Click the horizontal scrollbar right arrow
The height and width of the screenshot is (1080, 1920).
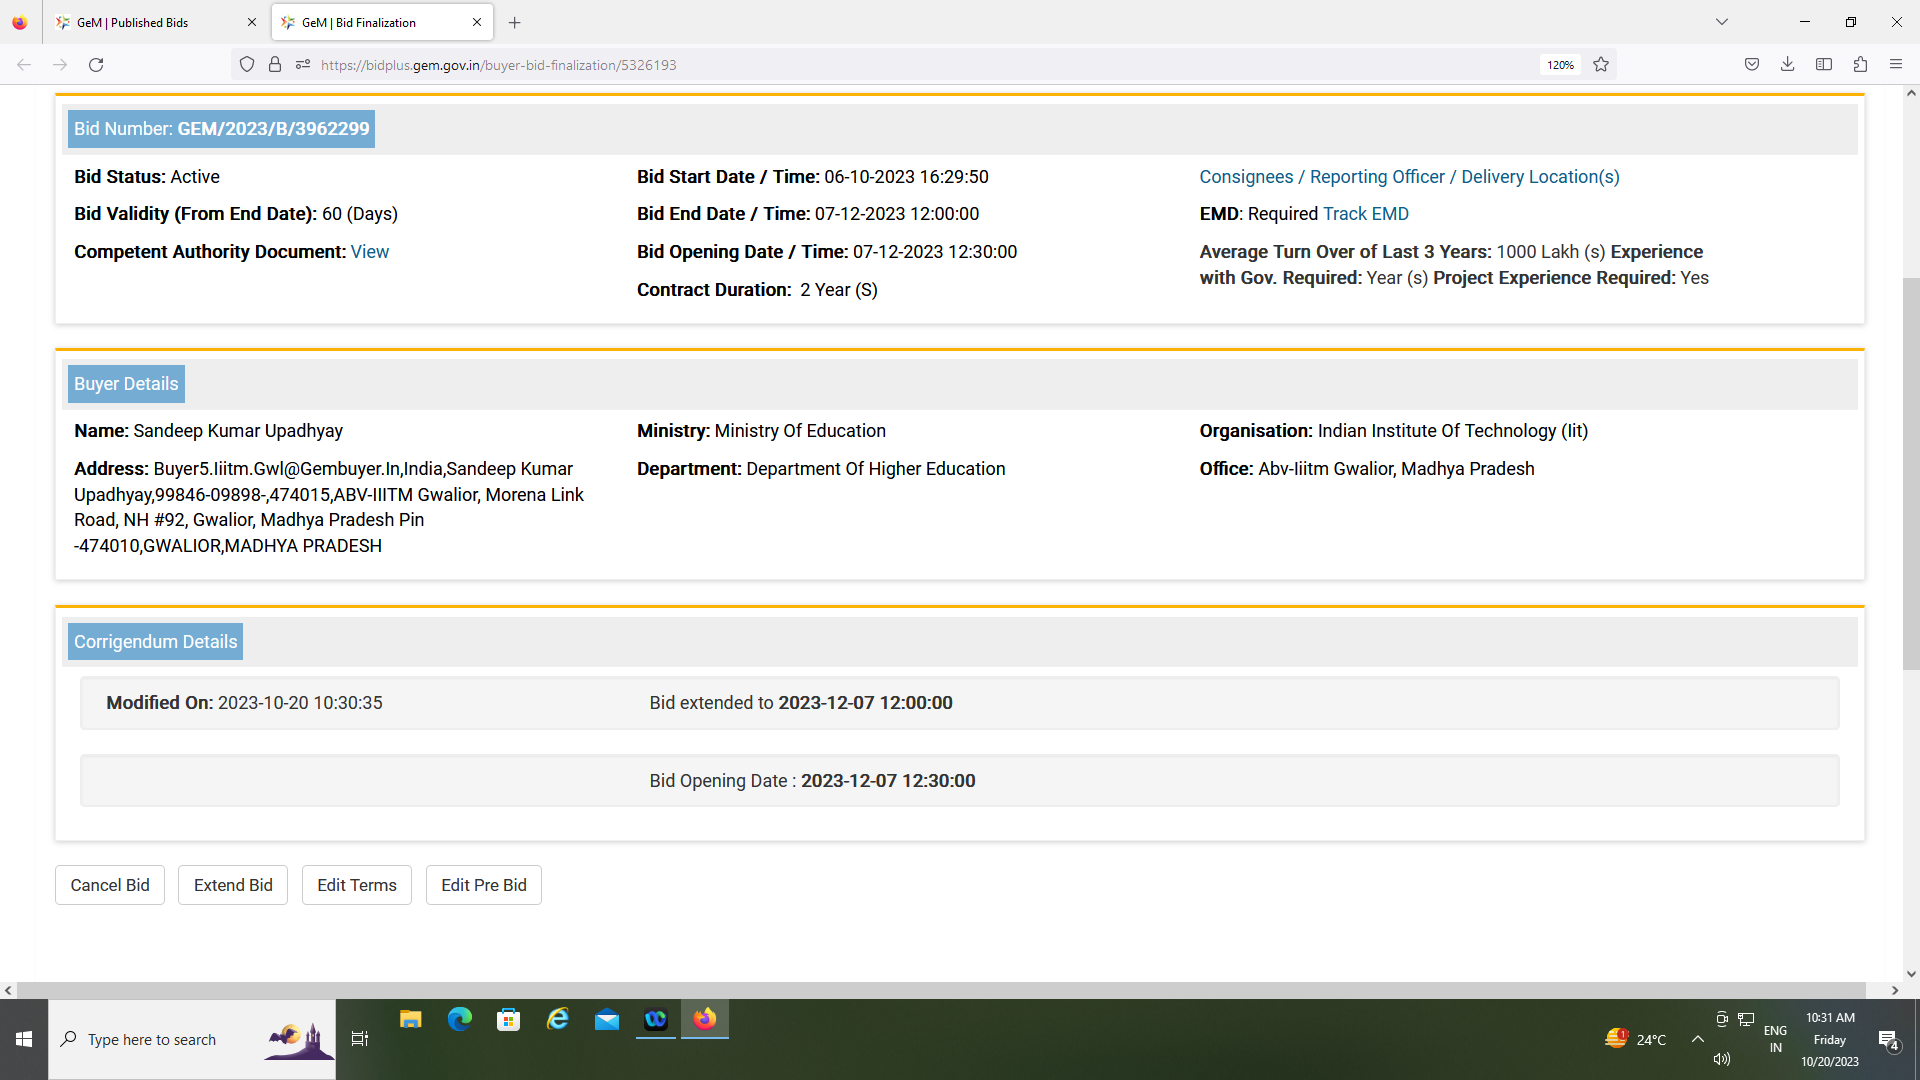(1894, 990)
